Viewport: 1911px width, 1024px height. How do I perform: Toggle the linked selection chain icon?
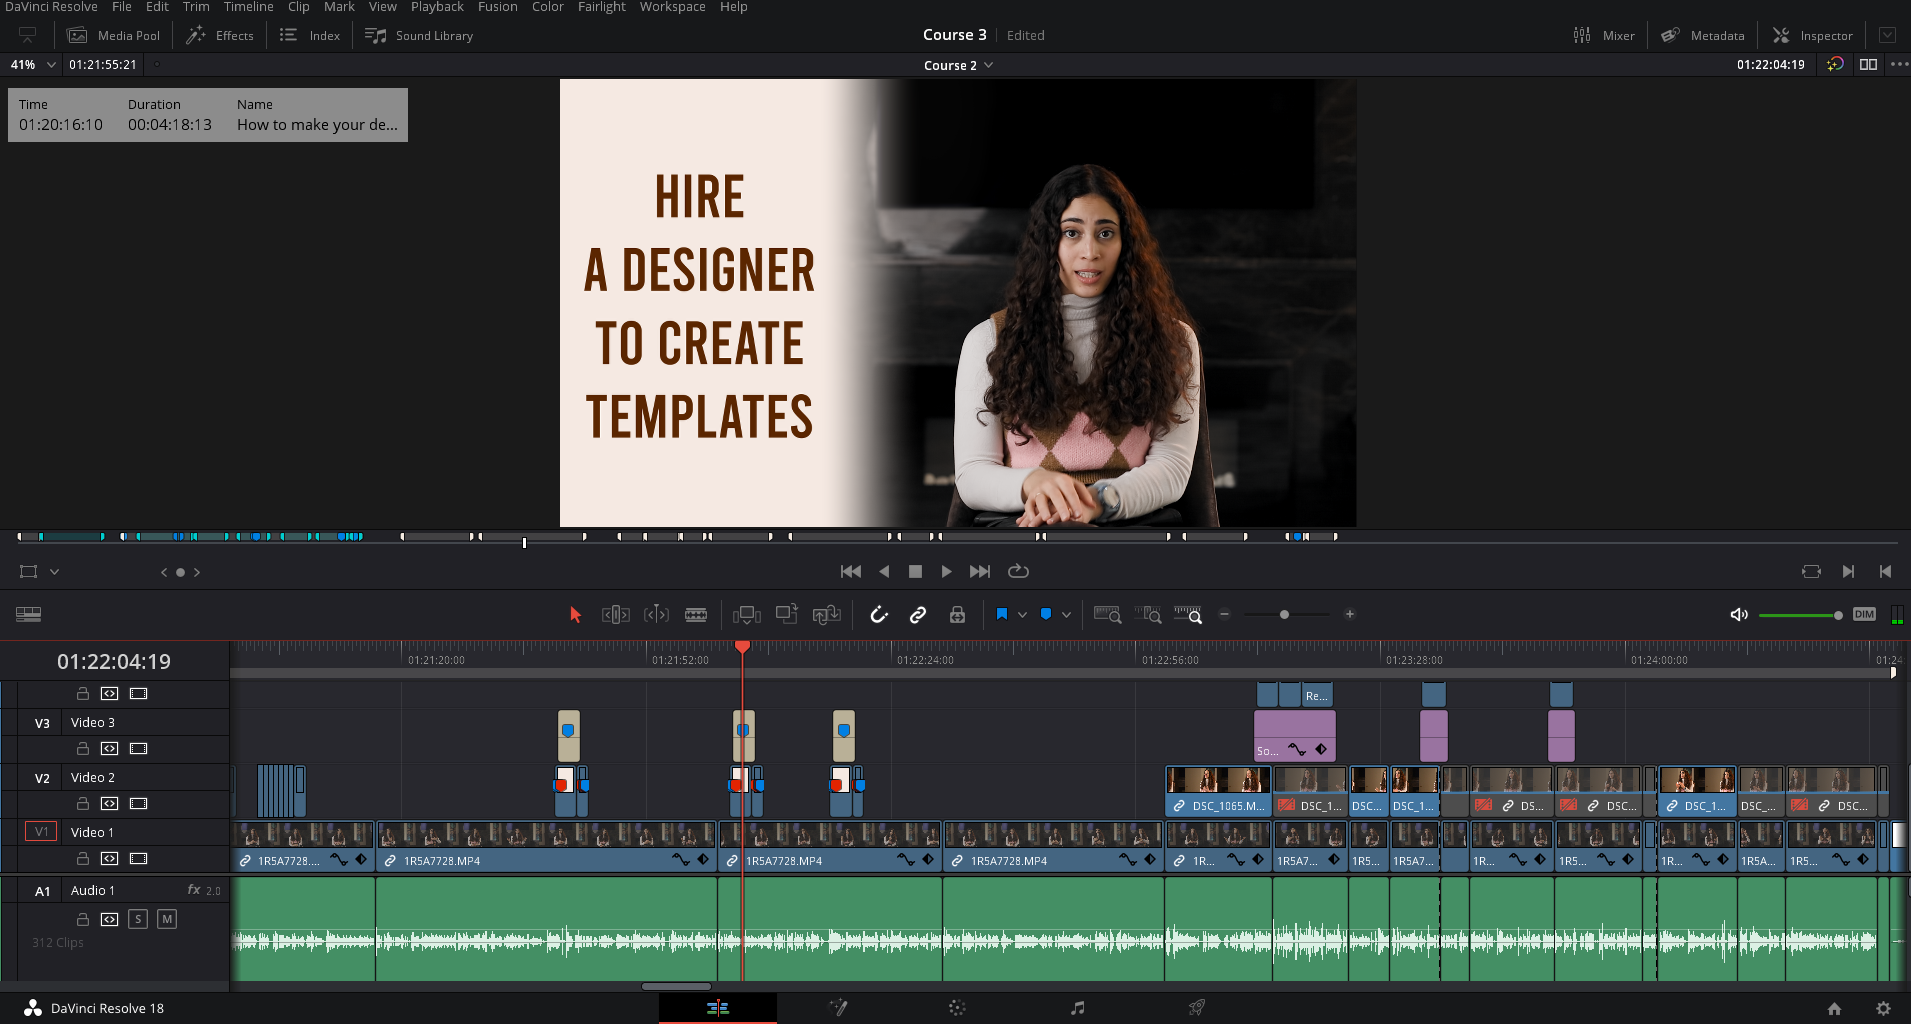click(x=917, y=615)
